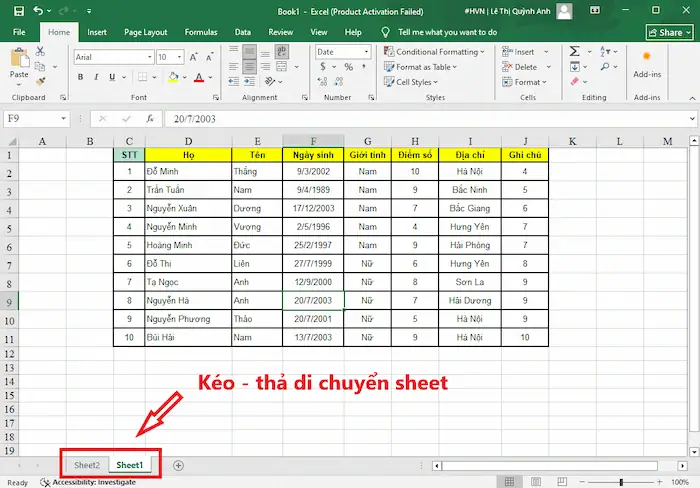
Task: Click the Increase Font Size icon
Action: 193,57
